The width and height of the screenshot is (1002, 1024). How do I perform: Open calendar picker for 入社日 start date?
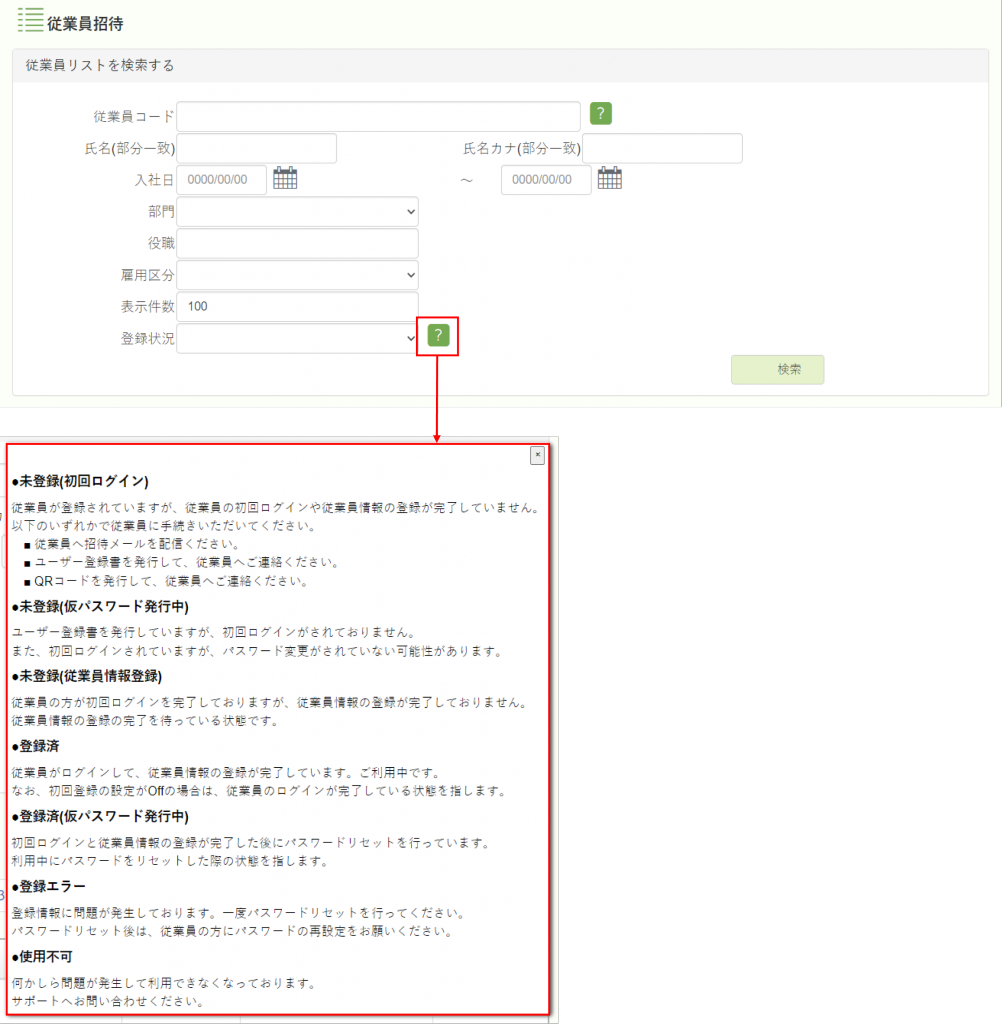pos(285,178)
